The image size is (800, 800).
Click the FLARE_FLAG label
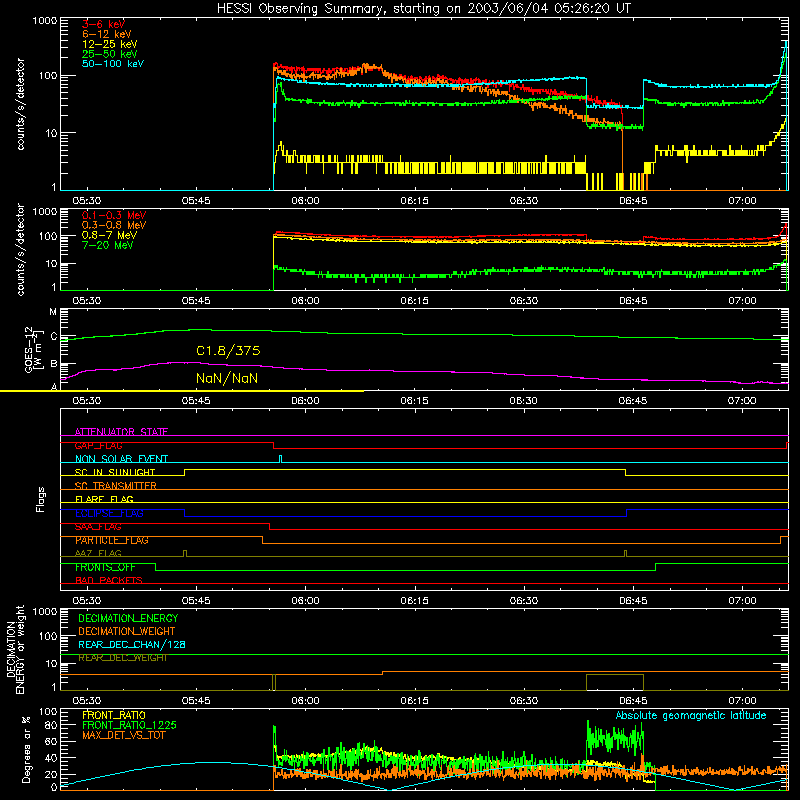104,499
